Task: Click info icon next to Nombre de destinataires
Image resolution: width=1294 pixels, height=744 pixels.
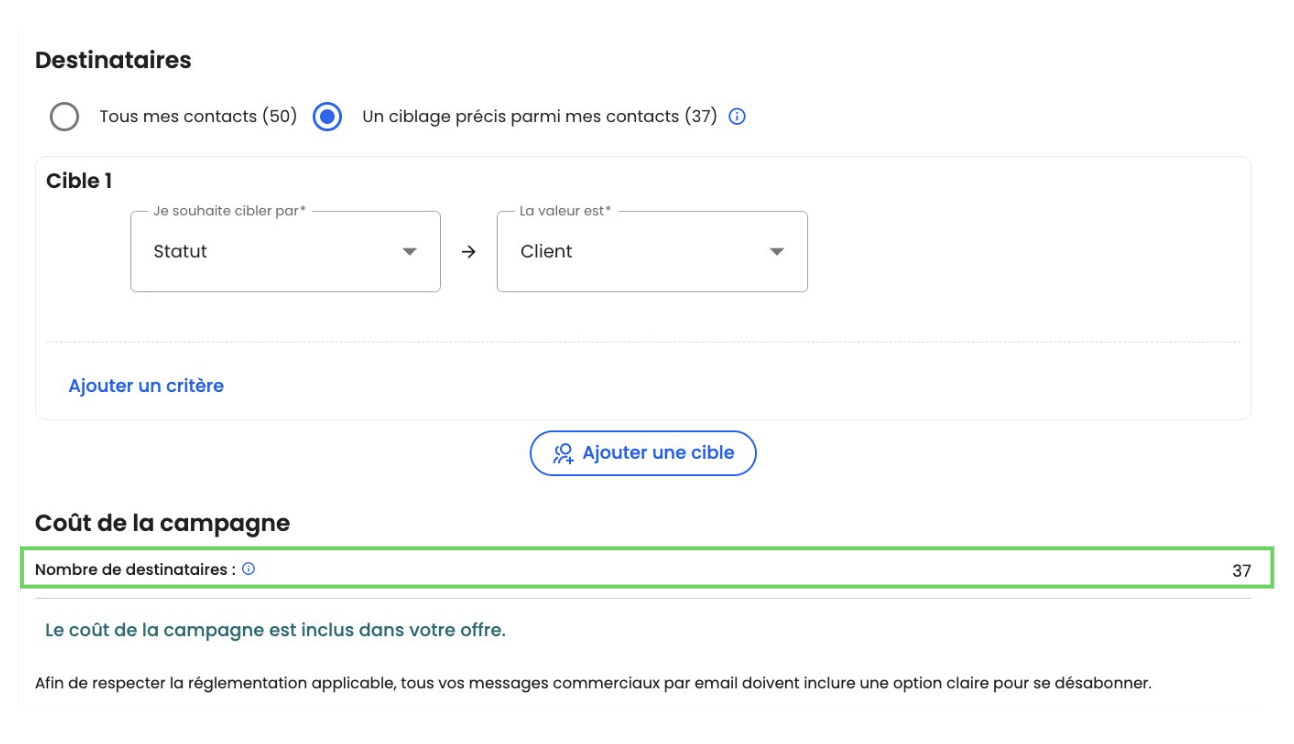Action: [x=248, y=569]
